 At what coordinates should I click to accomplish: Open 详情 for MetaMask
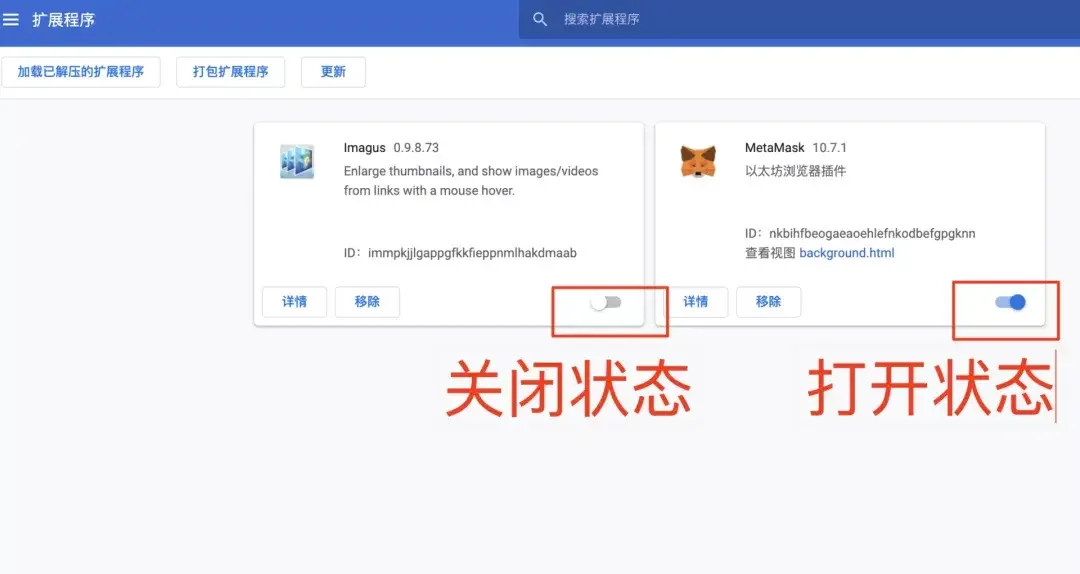[x=696, y=302]
